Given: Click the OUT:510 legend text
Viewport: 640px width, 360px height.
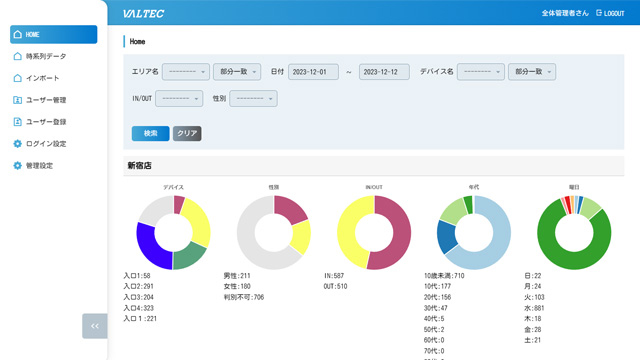Looking at the screenshot, I should click(x=336, y=287).
